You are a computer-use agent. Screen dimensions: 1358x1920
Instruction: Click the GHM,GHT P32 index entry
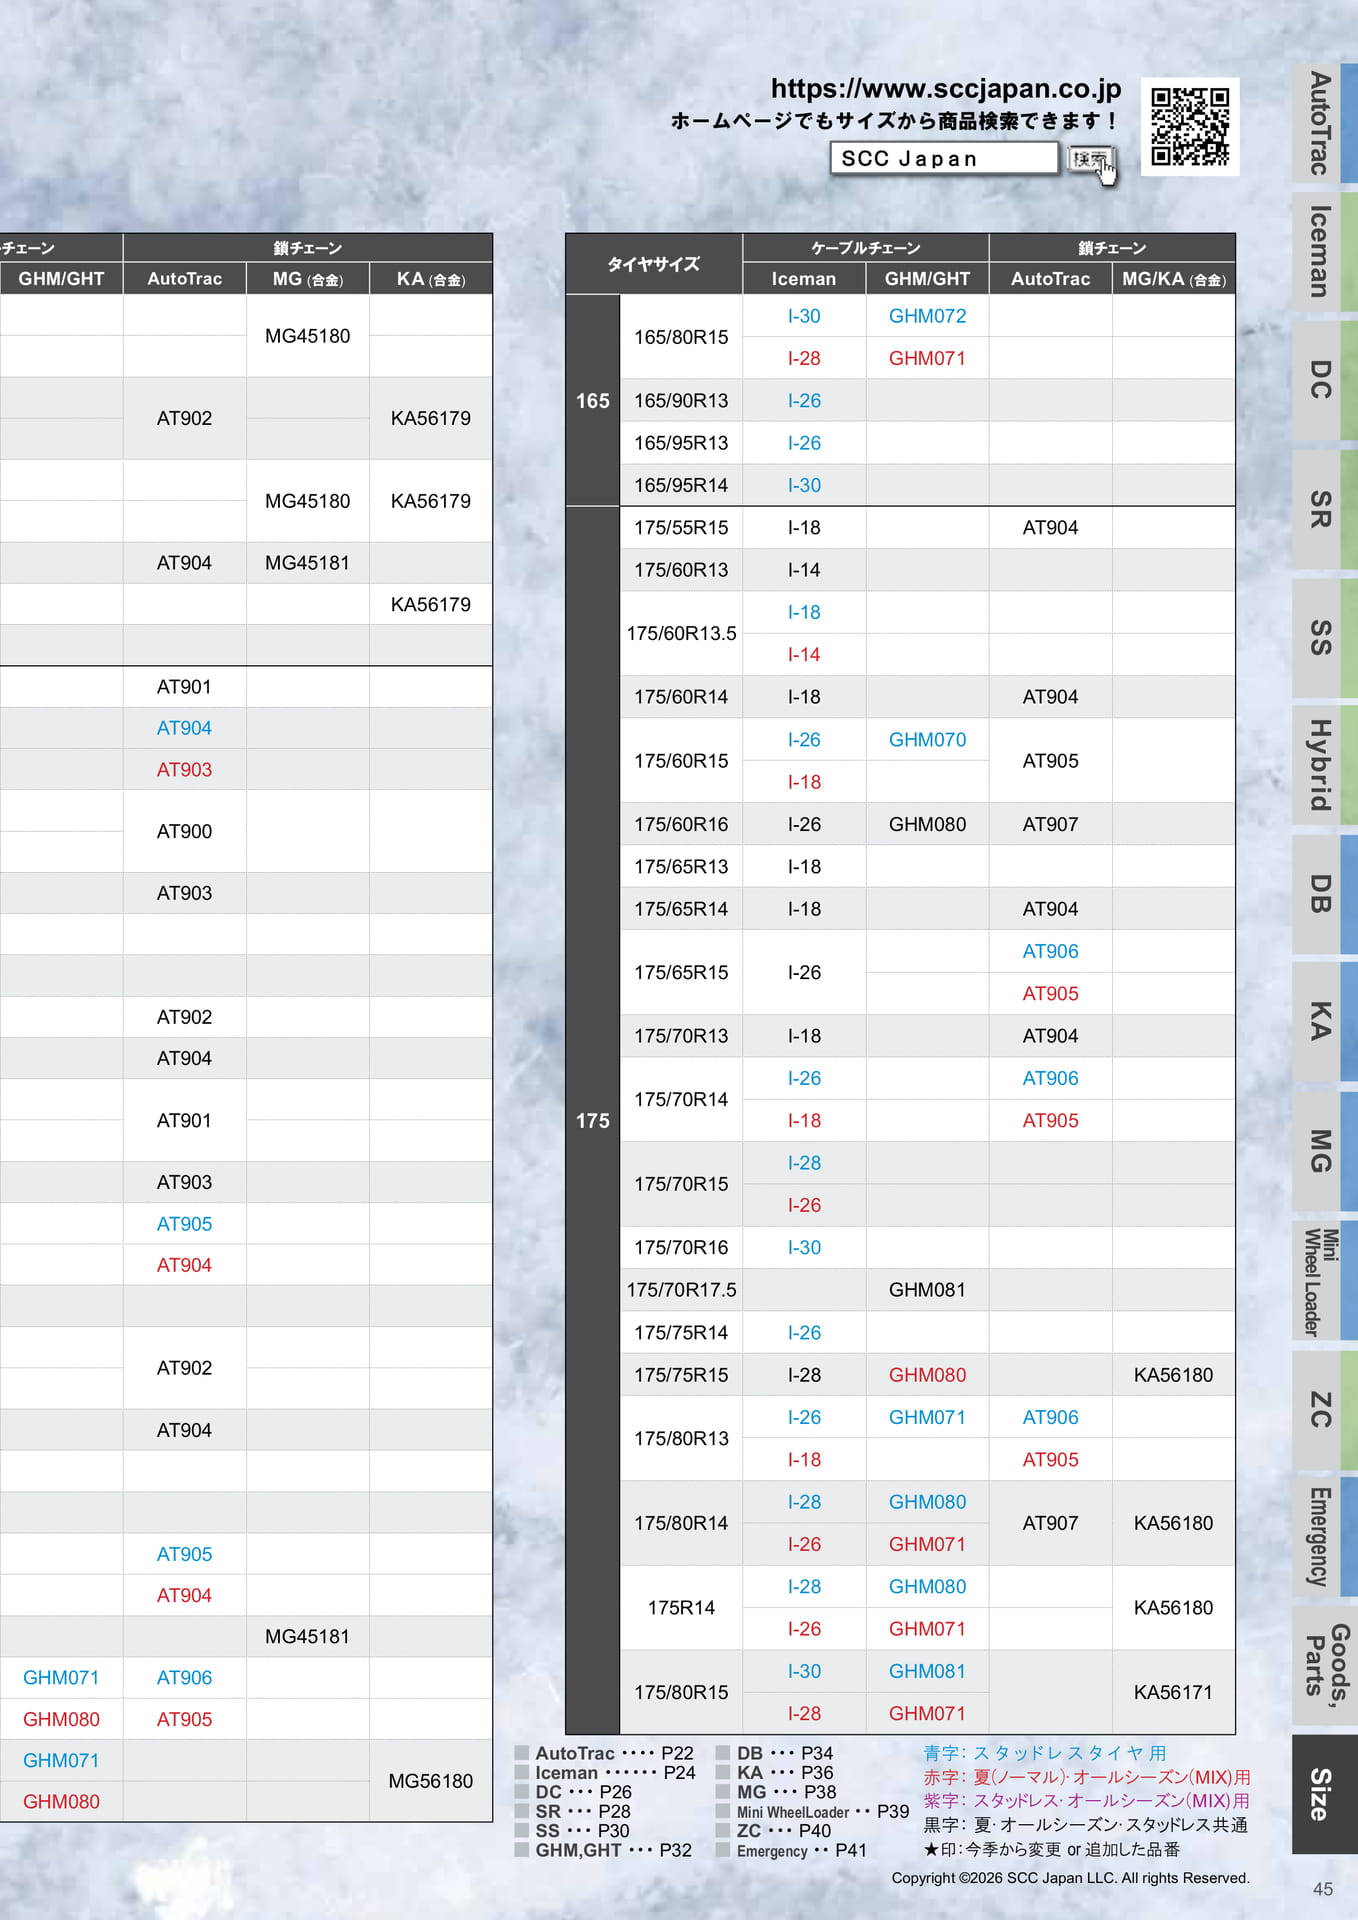(x=603, y=1850)
